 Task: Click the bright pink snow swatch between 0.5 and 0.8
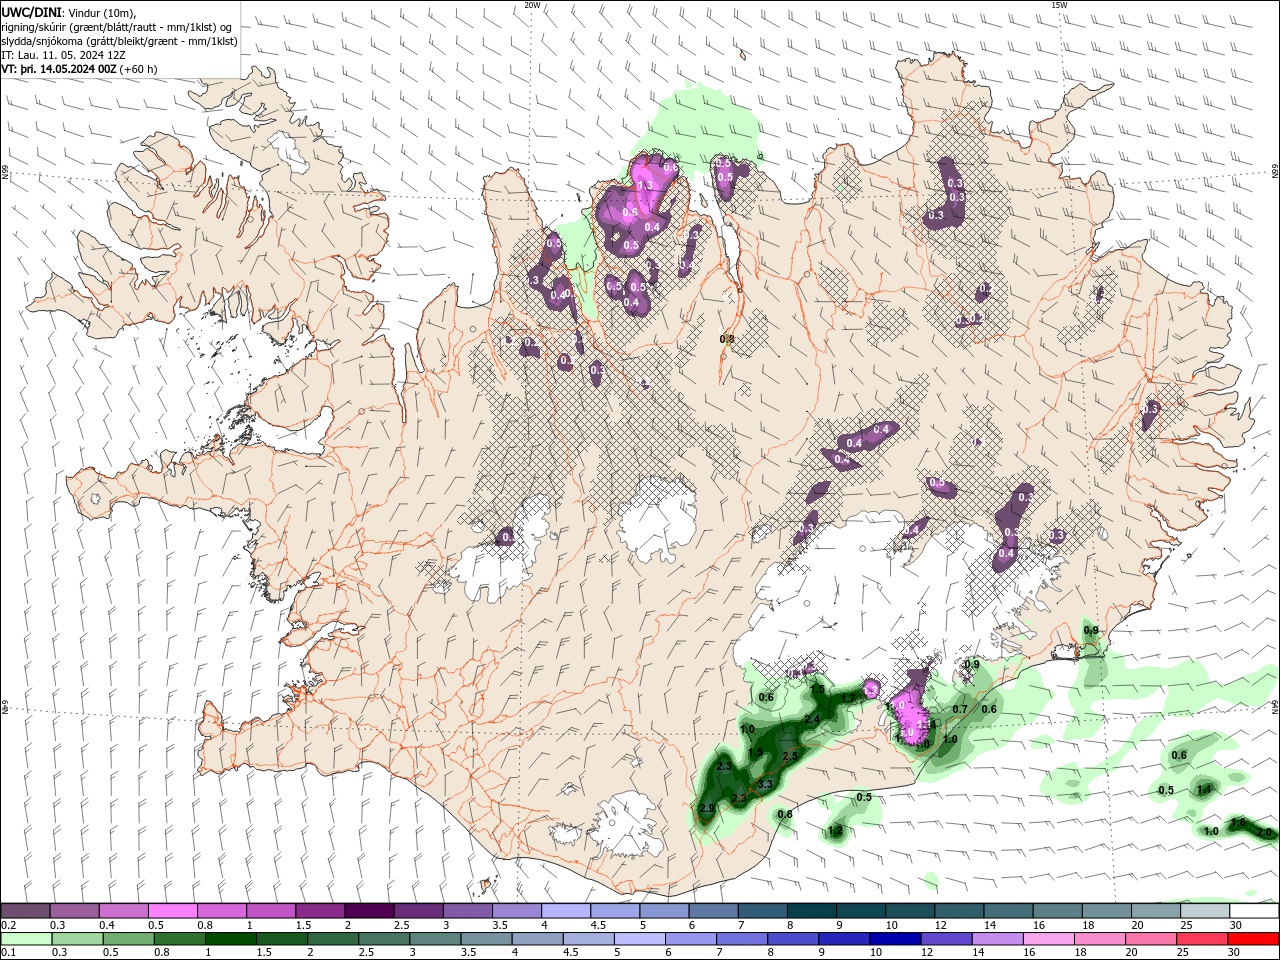click(173, 911)
